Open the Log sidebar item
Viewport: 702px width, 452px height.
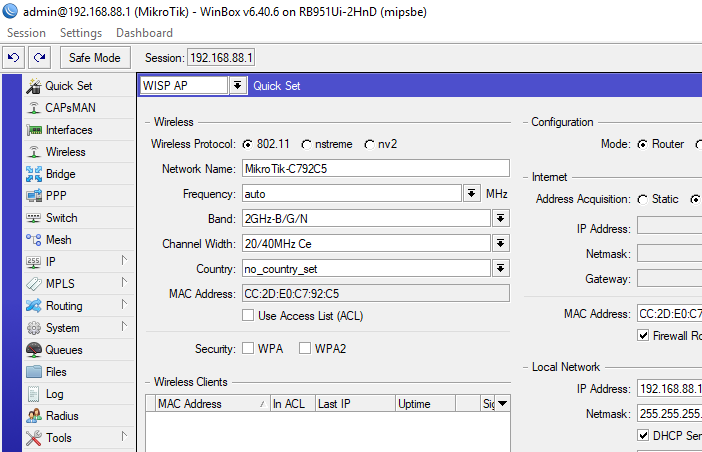click(54, 394)
